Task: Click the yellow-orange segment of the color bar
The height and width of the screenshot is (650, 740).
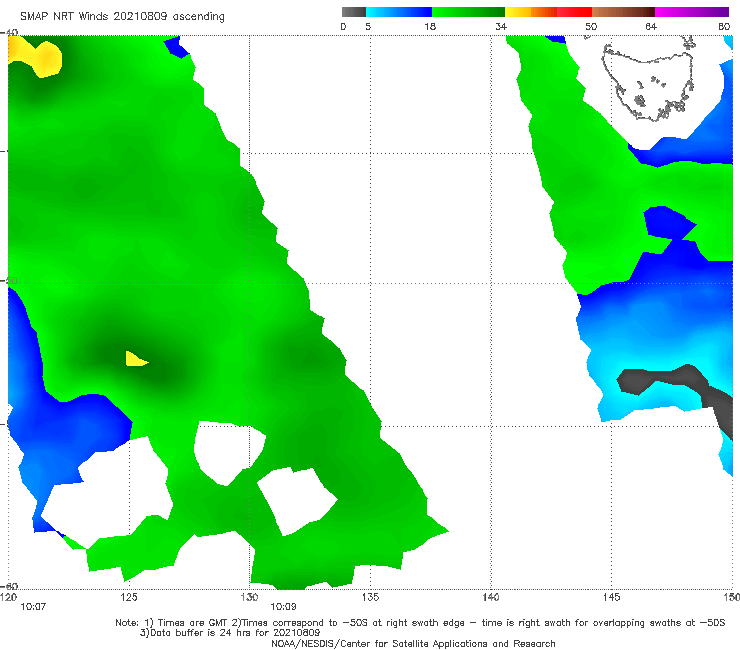Action: pyautogui.click(x=531, y=12)
